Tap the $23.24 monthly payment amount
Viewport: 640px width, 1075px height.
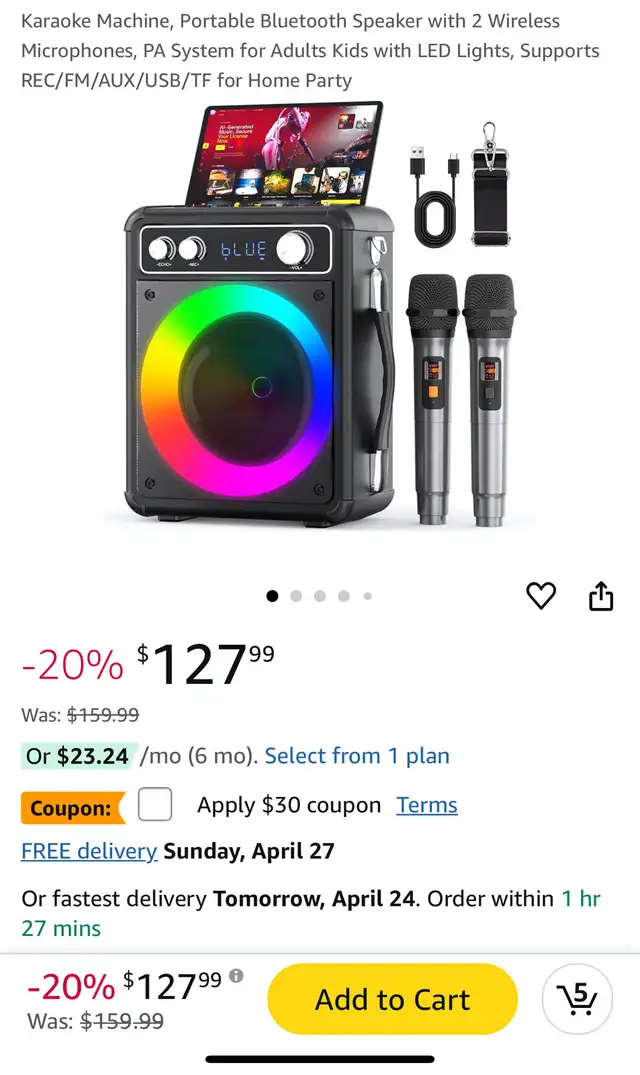pyautogui.click(x=93, y=756)
